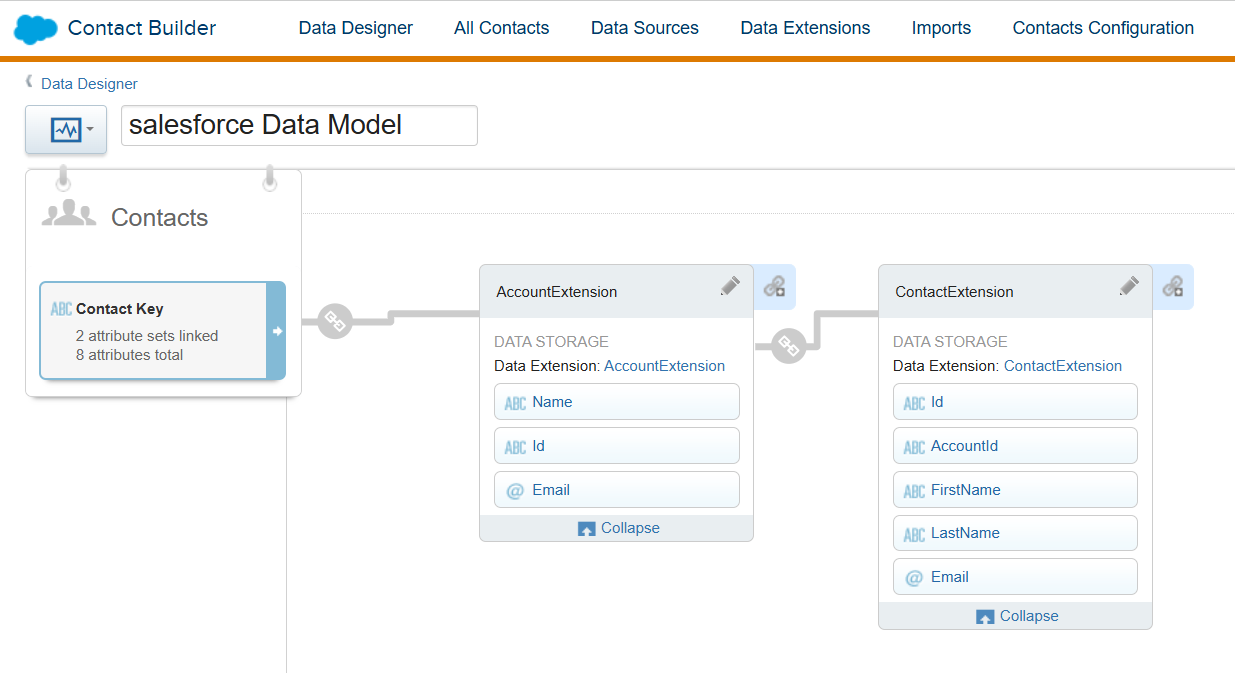The image size is (1235, 673).
Task: Select the relationship link between Contacts and AccountExtension
Action: [335, 322]
